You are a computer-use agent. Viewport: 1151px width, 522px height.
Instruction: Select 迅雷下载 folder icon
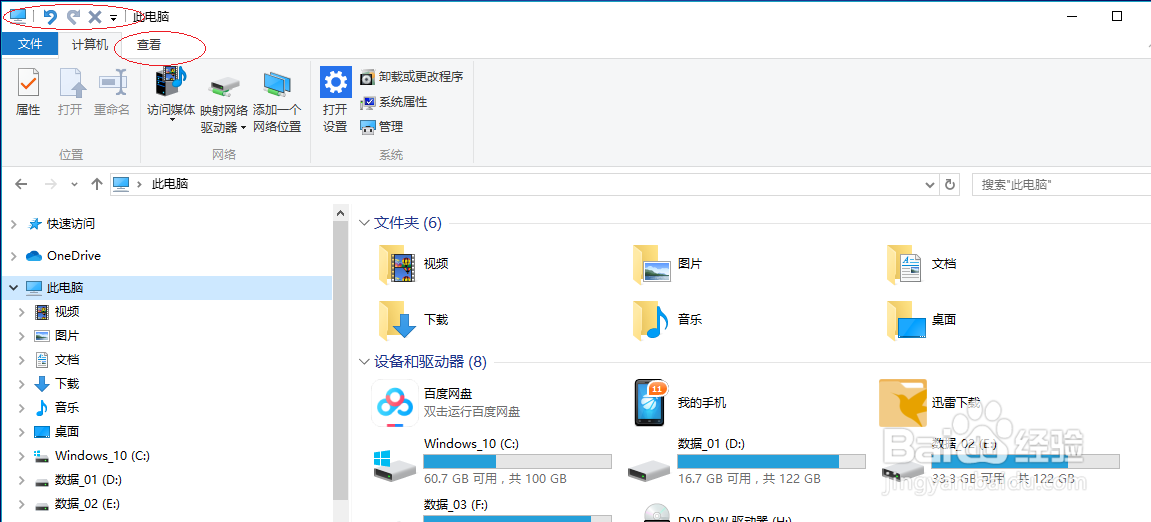click(x=901, y=403)
